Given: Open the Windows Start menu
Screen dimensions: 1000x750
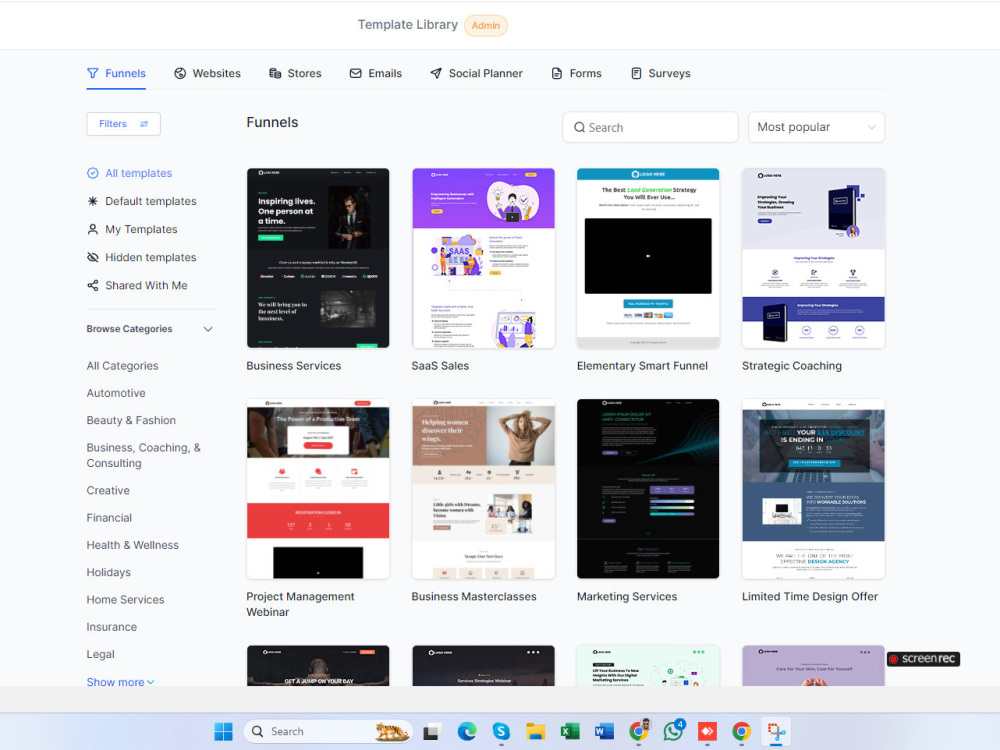Looking at the screenshot, I should [x=223, y=732].
